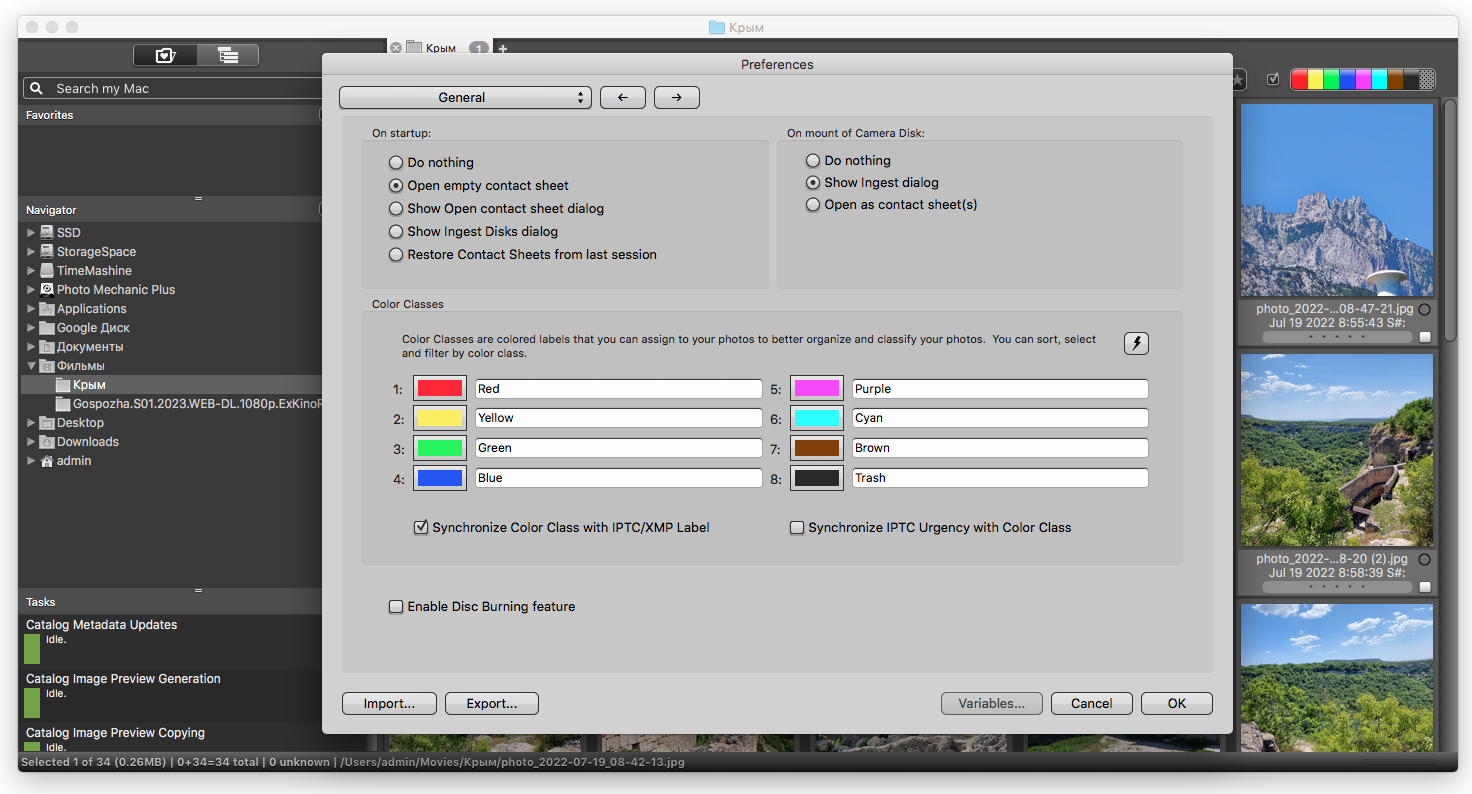Click the plus icon to add a new tab
1472x794 pixels.
point(503,48)
